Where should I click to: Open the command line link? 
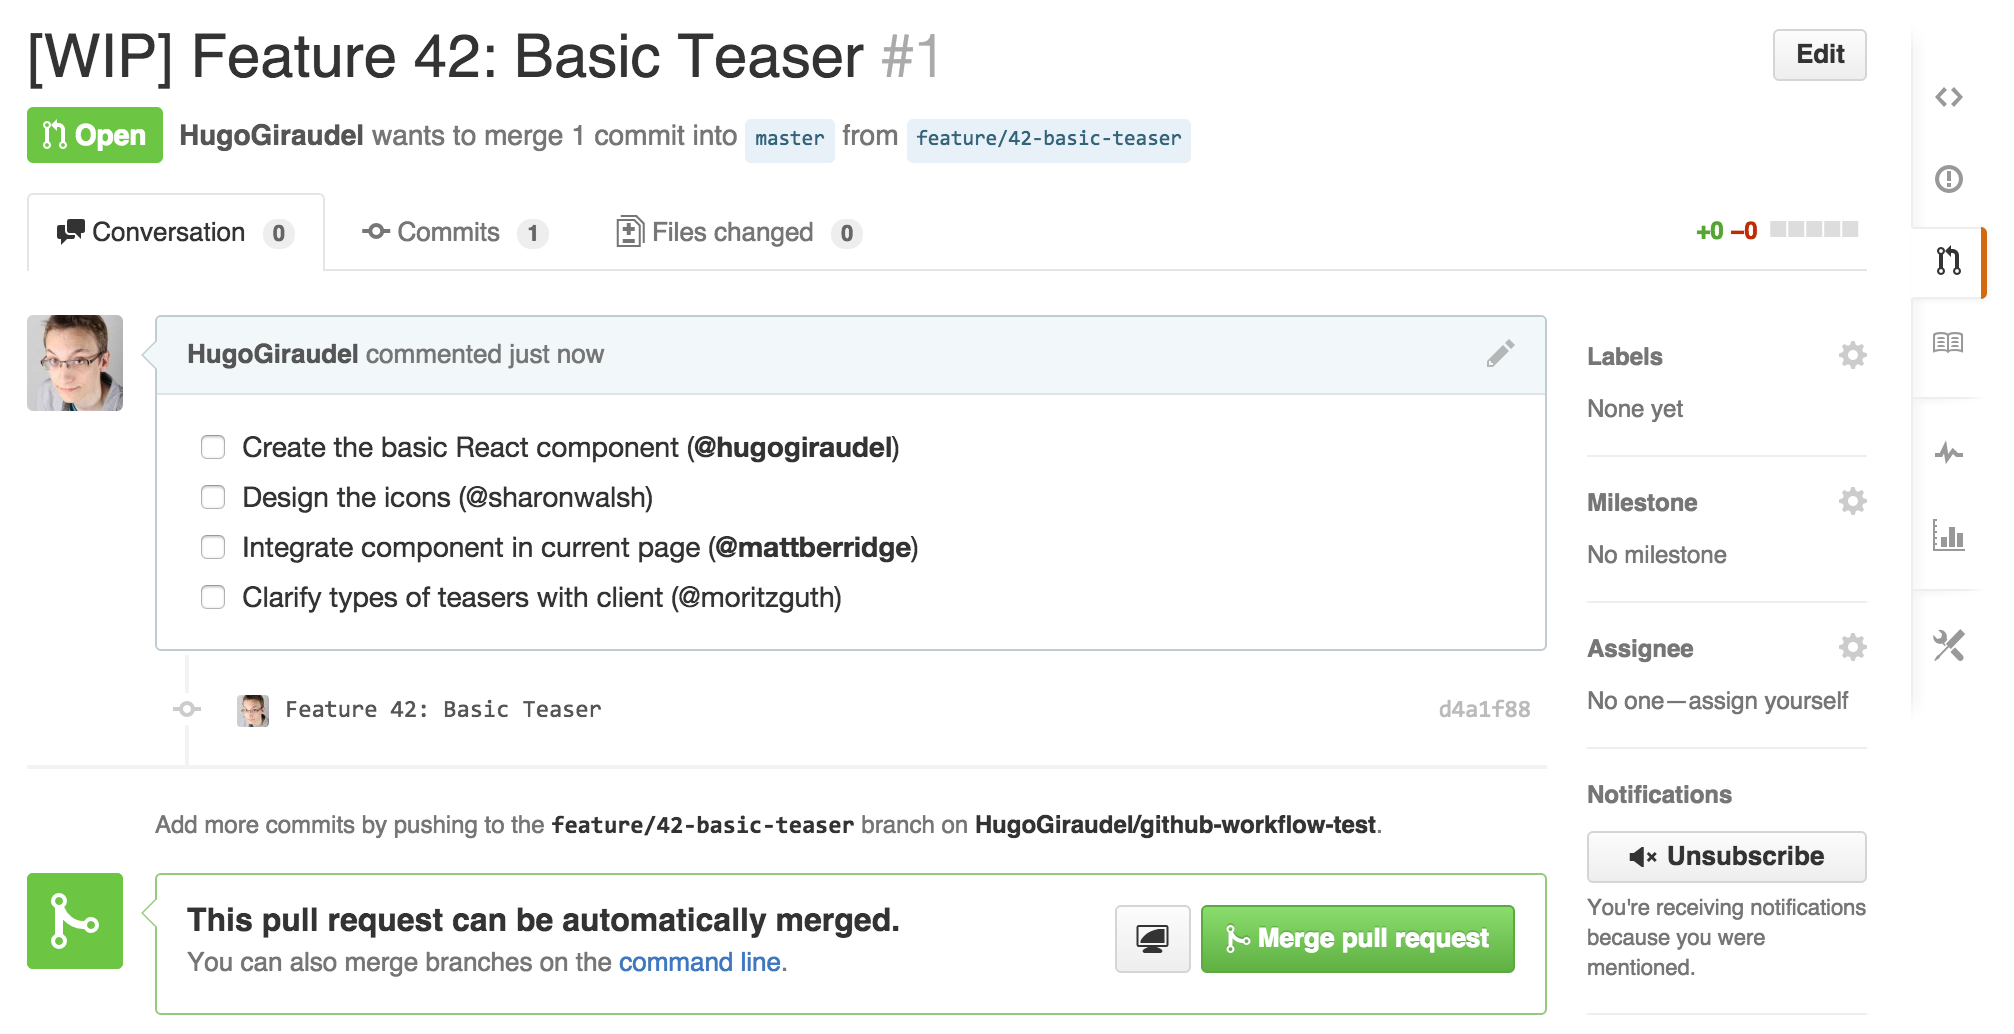pos(699,962)
